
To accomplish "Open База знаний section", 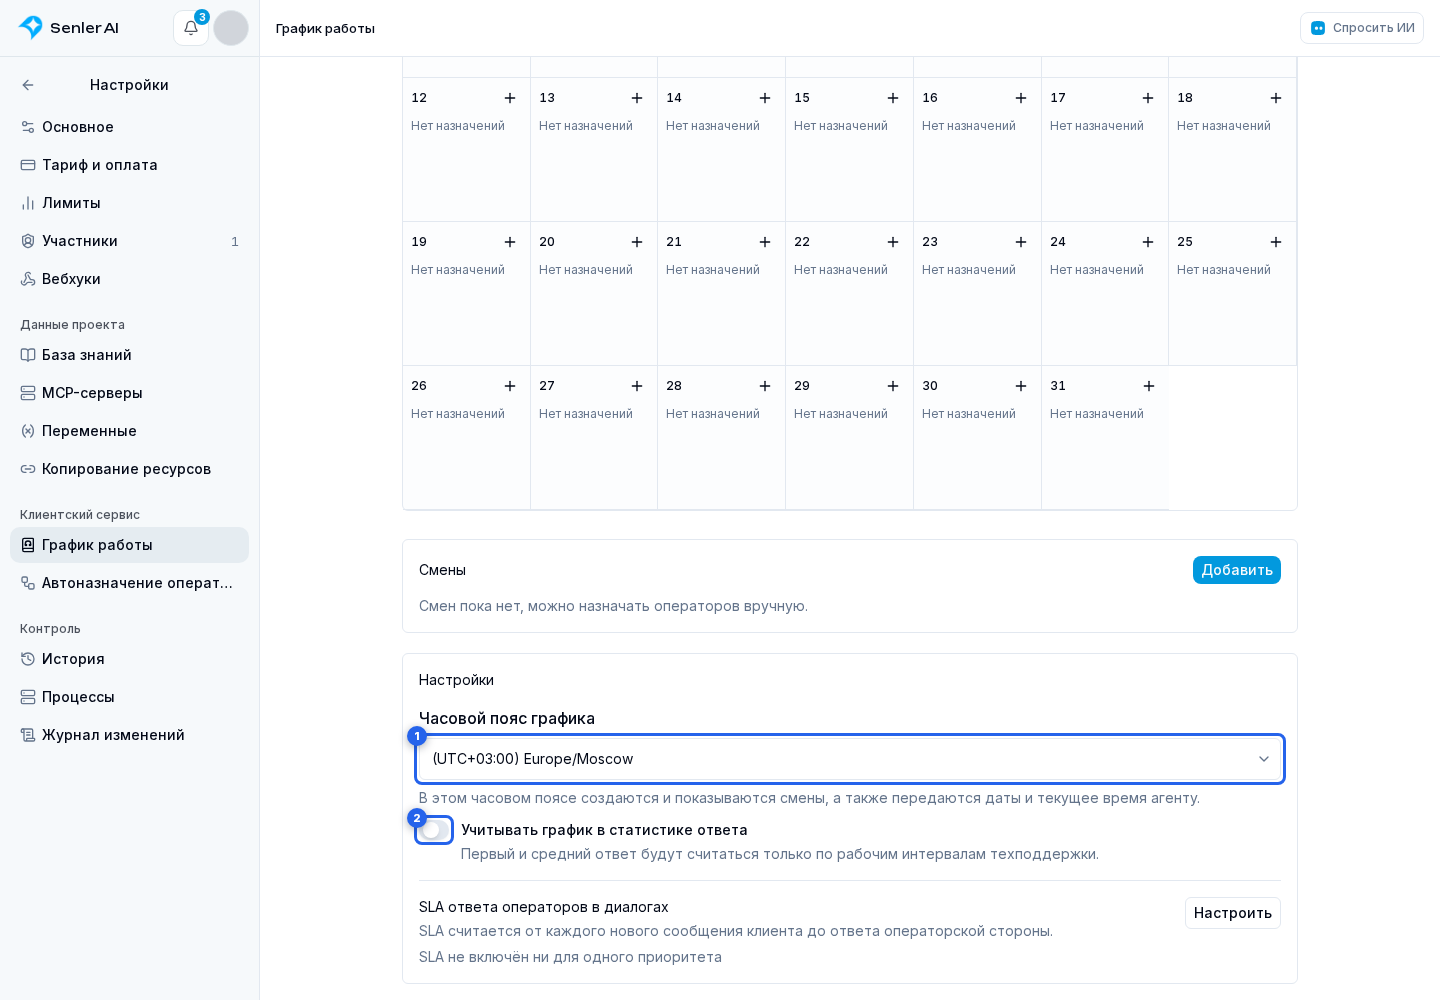I will tap(129, 355).
